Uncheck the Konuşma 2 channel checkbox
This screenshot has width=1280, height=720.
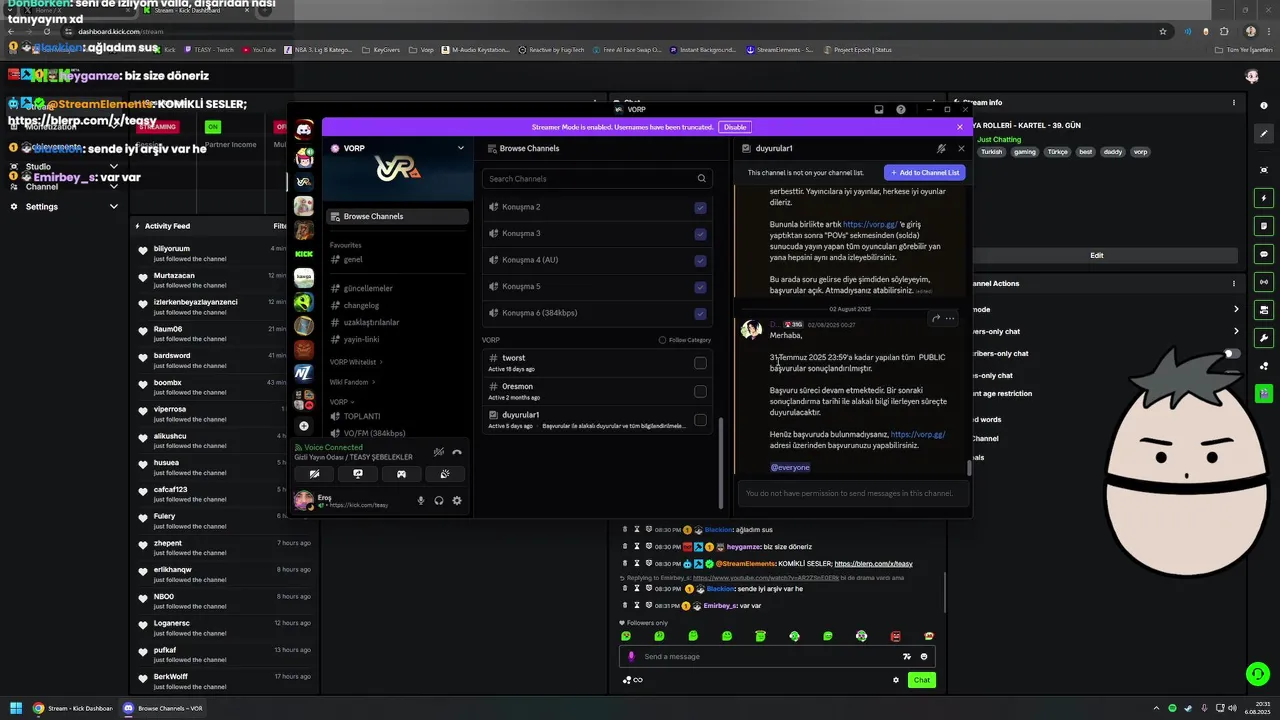pyautogui.click(x=700, y=207)
